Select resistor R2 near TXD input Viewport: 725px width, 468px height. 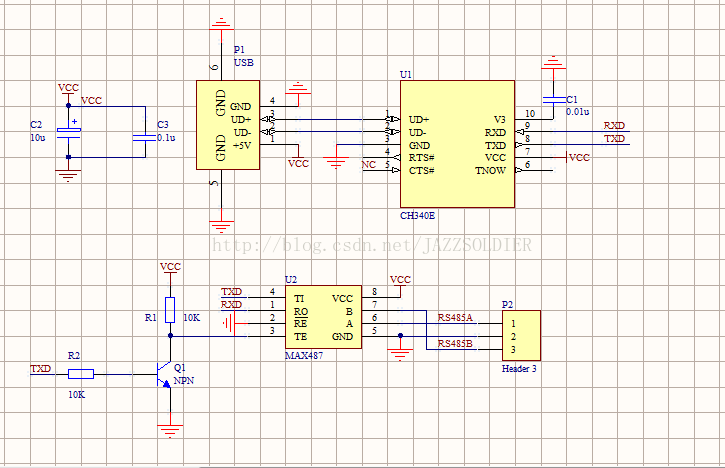(x=81, y=374)
